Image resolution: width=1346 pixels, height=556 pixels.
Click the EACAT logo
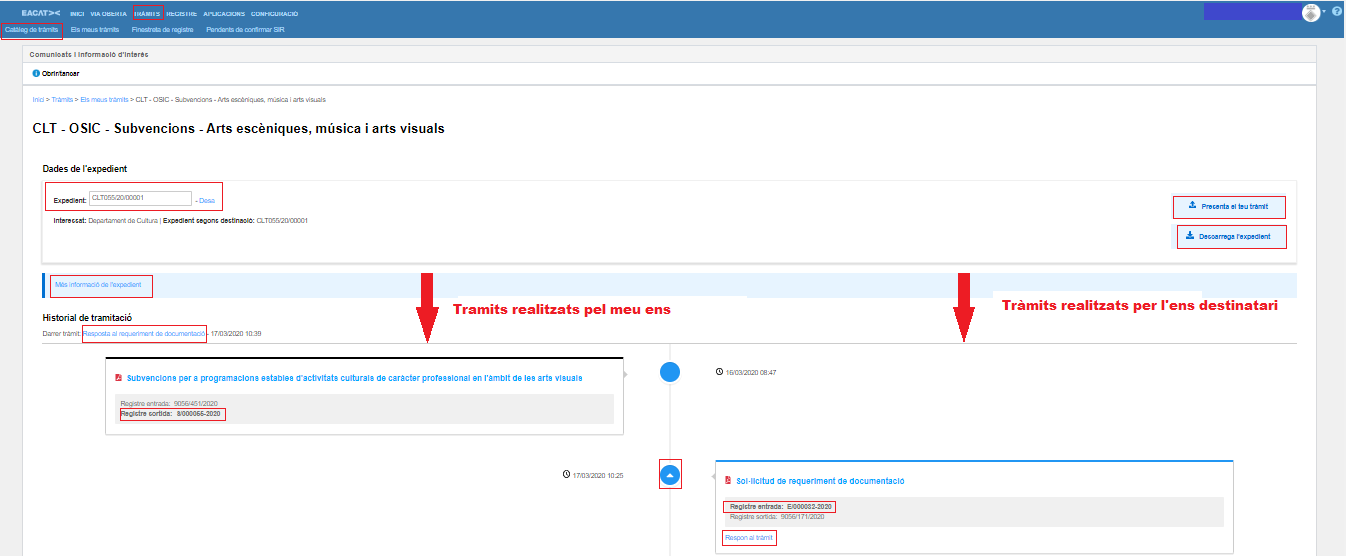[x=40, y=14]
